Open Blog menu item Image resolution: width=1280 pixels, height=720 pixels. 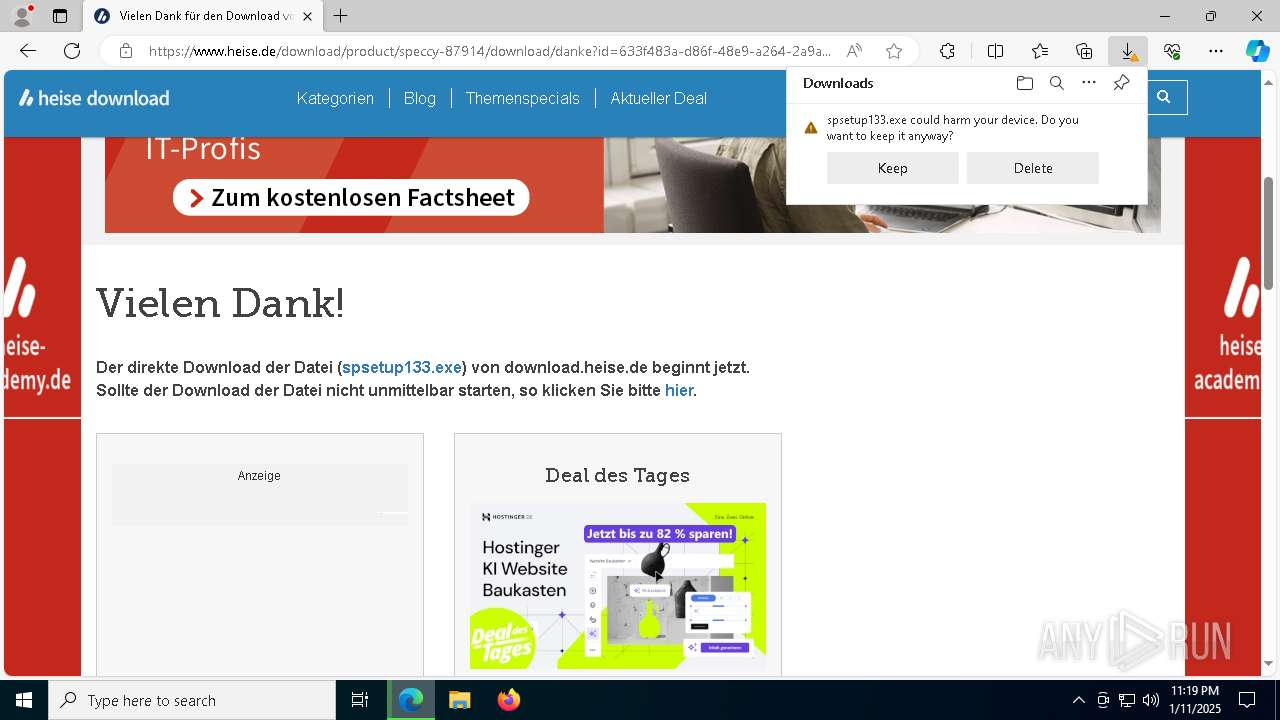click(x=420, y=98)
